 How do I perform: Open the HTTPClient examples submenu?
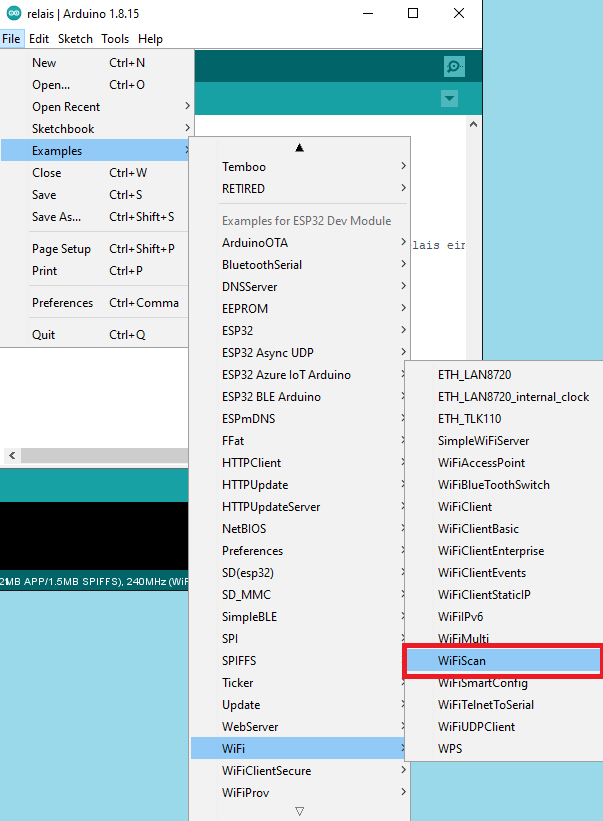[298, 463]
